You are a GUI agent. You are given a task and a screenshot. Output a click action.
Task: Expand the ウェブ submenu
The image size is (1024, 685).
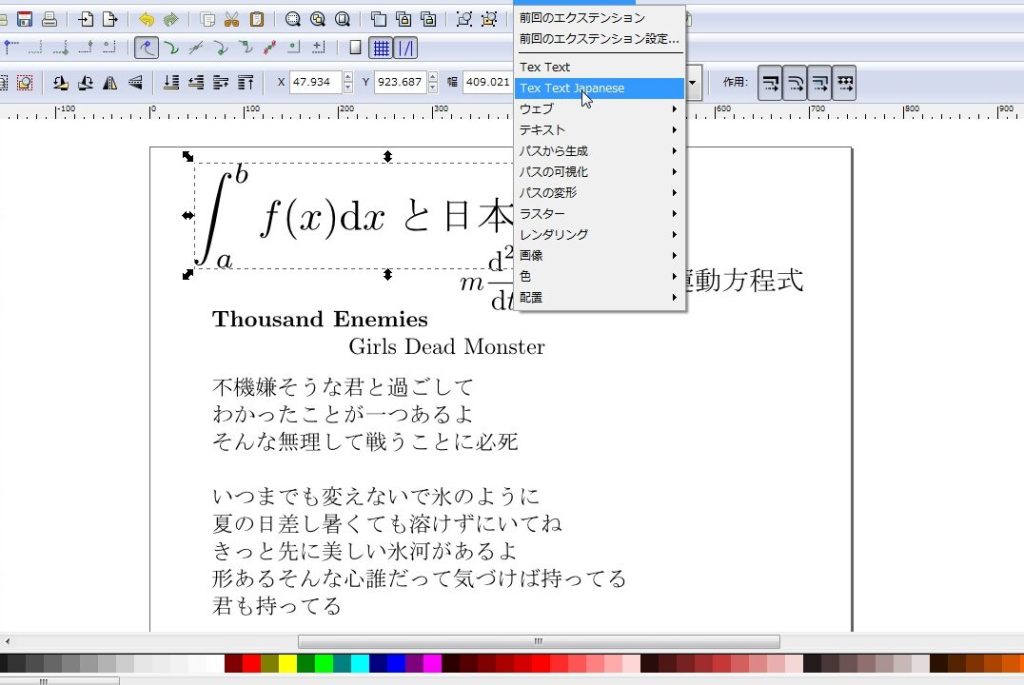coord(598,109)
